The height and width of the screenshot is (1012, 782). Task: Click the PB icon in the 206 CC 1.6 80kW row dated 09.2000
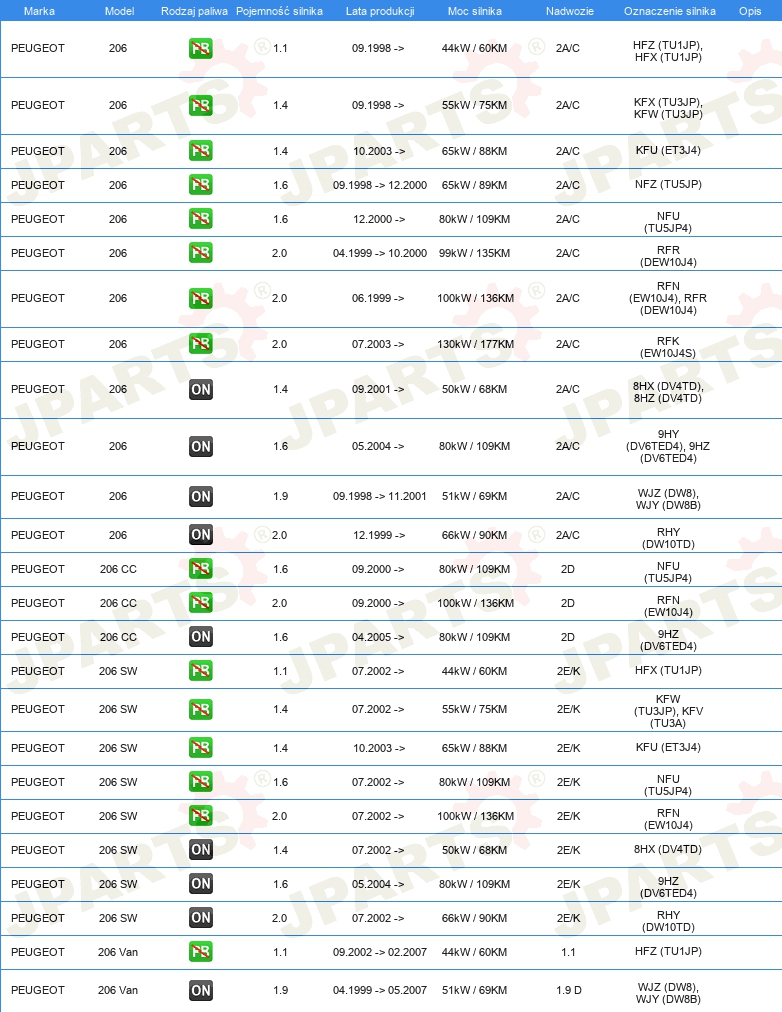click(x=201, y=569)
